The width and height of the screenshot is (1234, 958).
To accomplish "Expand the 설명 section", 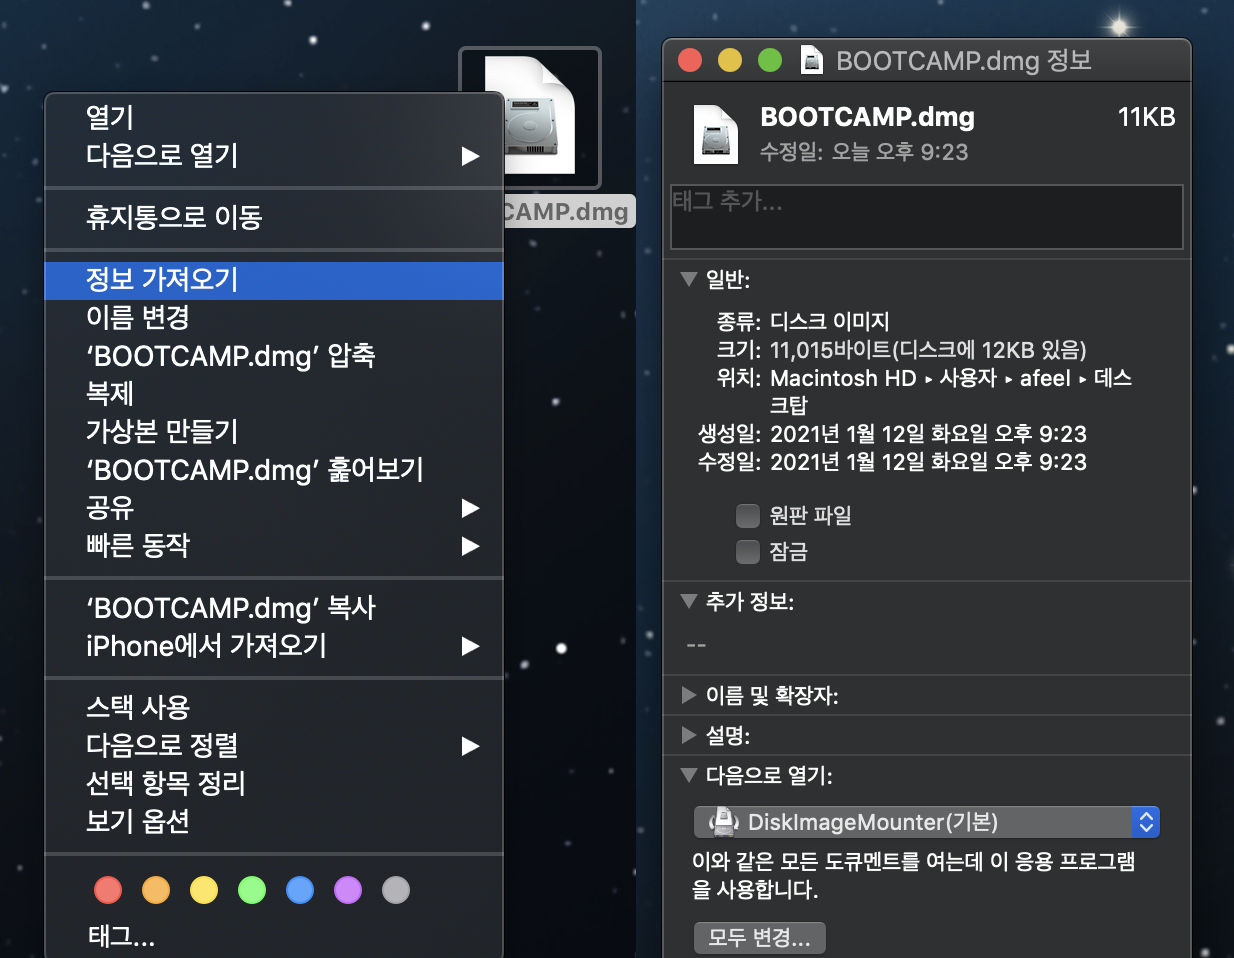I will (688, 735).
